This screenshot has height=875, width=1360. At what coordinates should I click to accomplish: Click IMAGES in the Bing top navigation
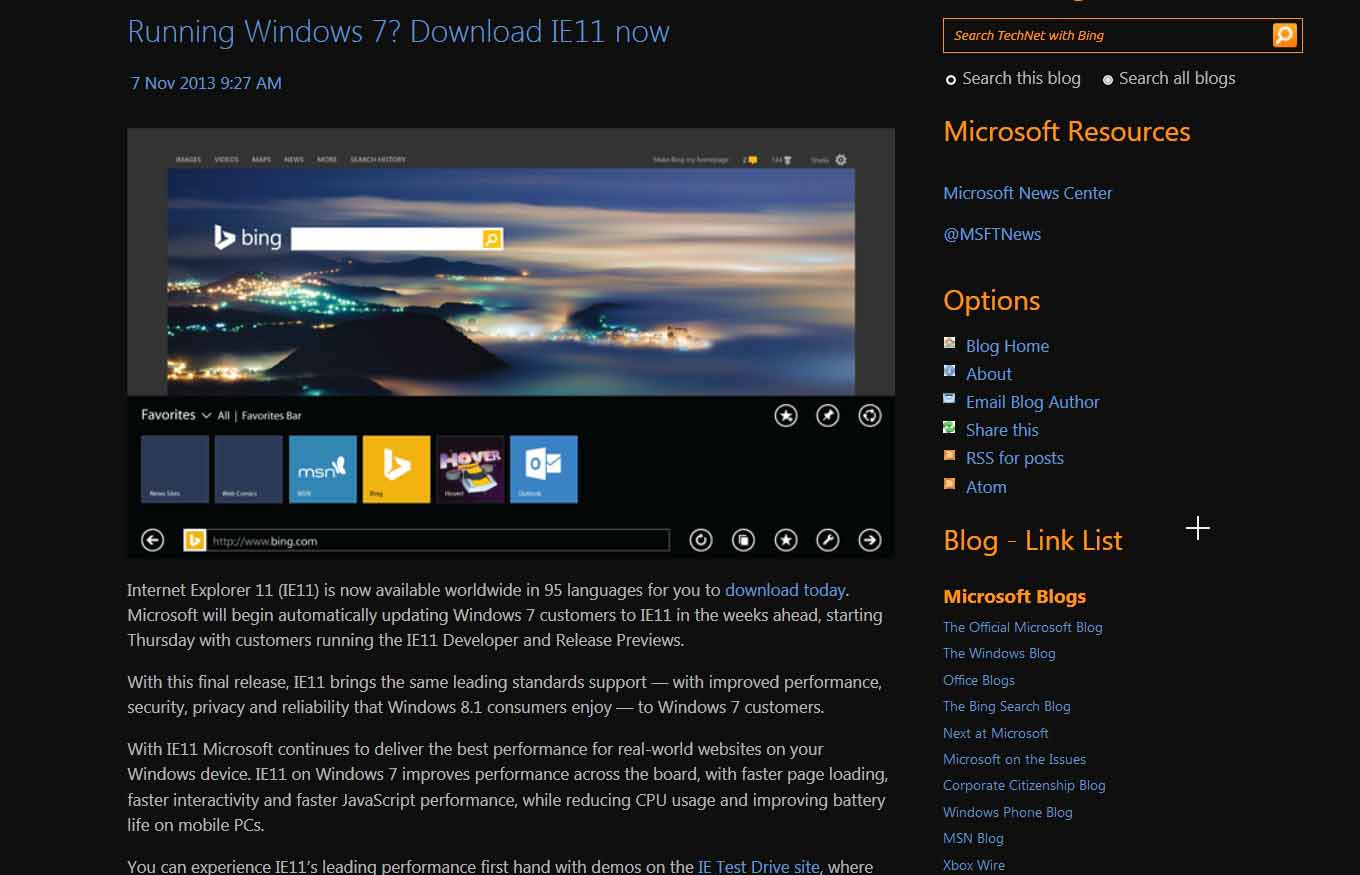188,160
